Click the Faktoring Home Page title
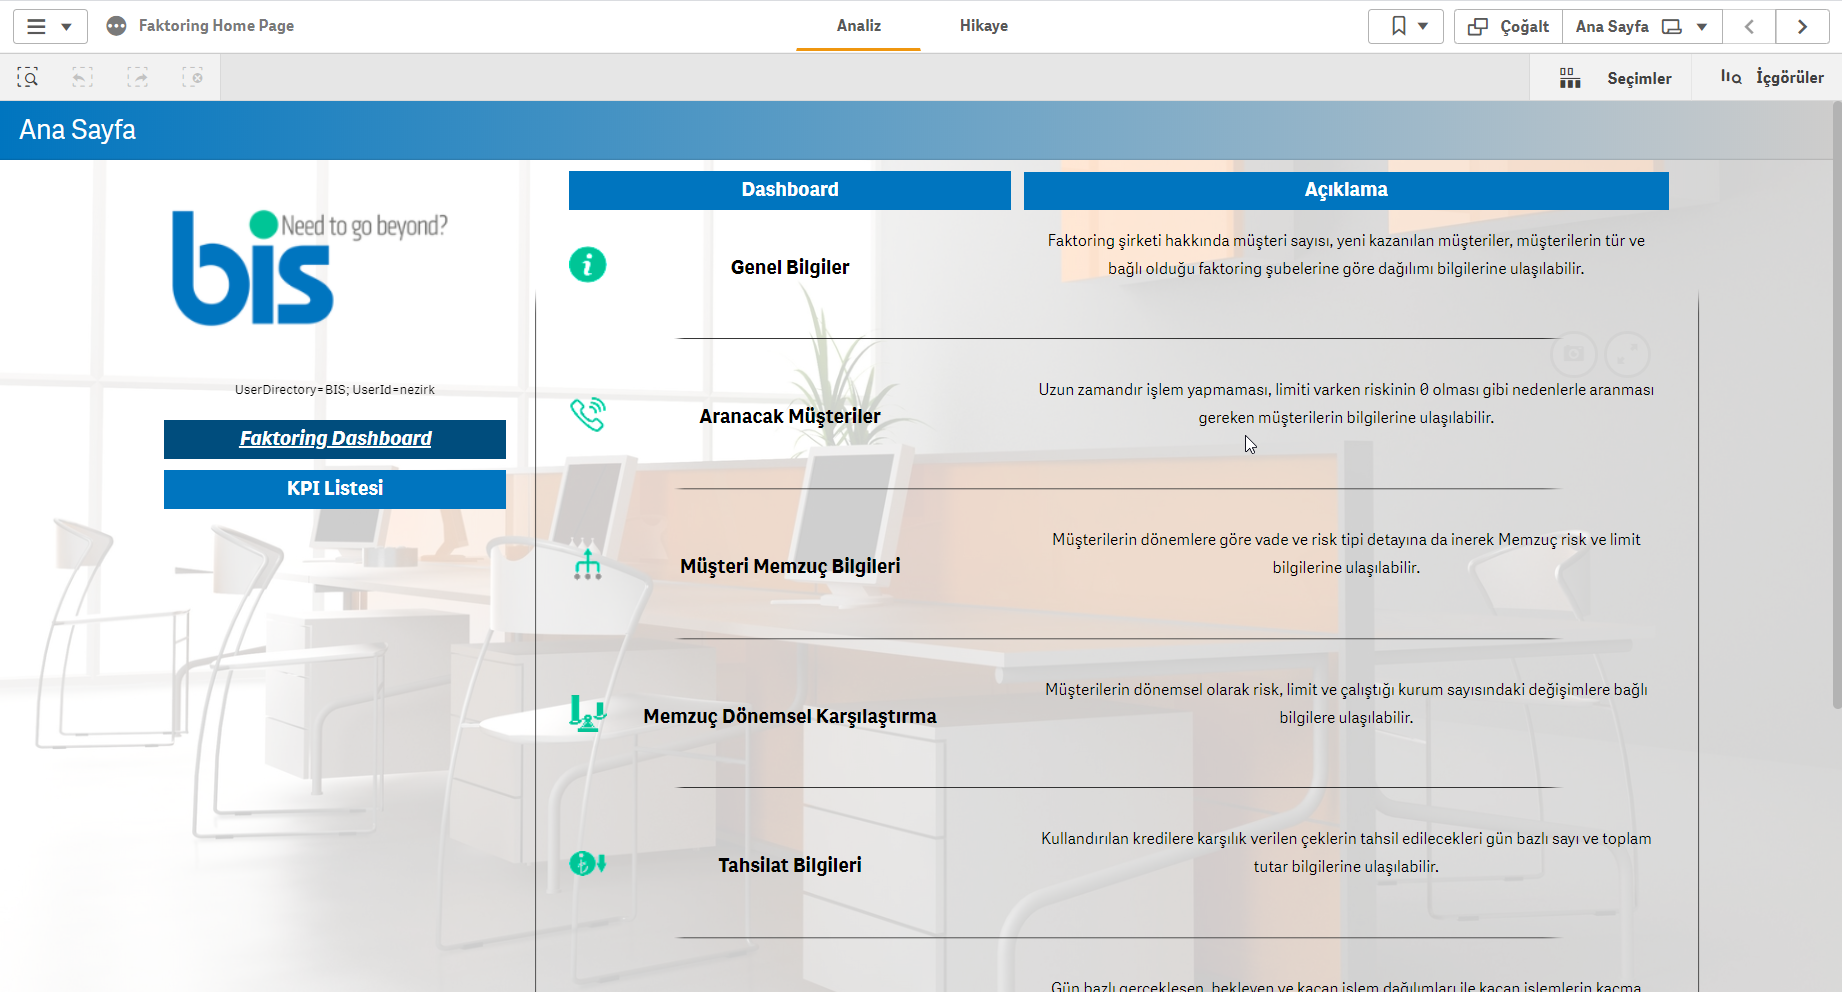 click(216, 26)
